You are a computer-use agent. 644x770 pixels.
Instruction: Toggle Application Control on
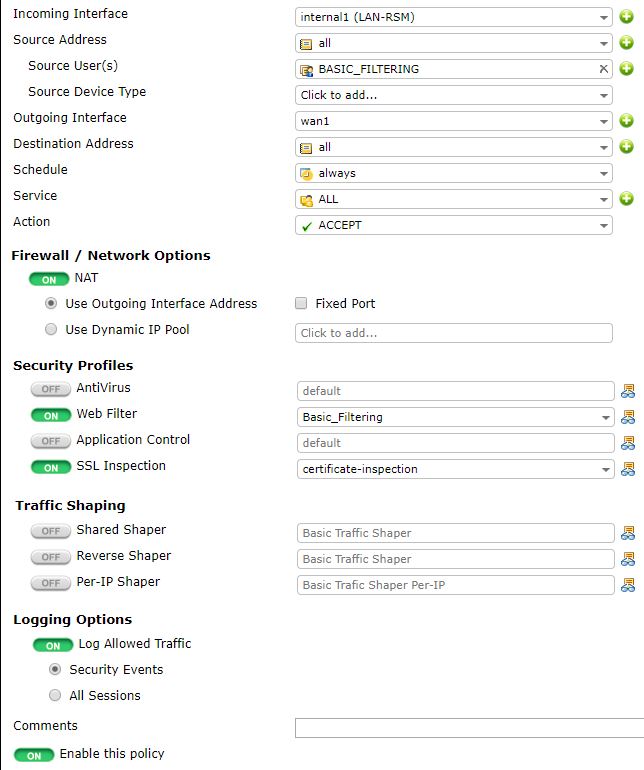click(x=50, y=441)
